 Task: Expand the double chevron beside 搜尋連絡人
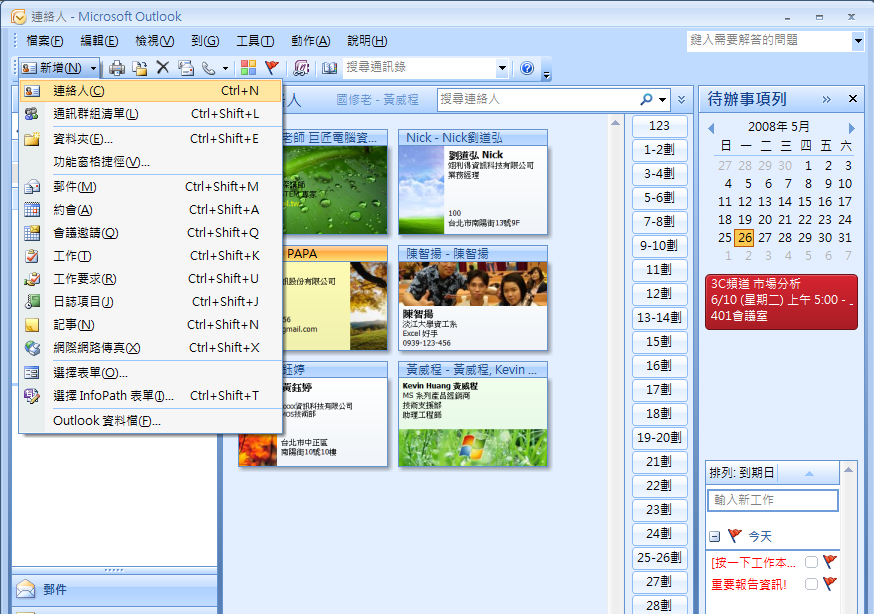coord(681,100)
